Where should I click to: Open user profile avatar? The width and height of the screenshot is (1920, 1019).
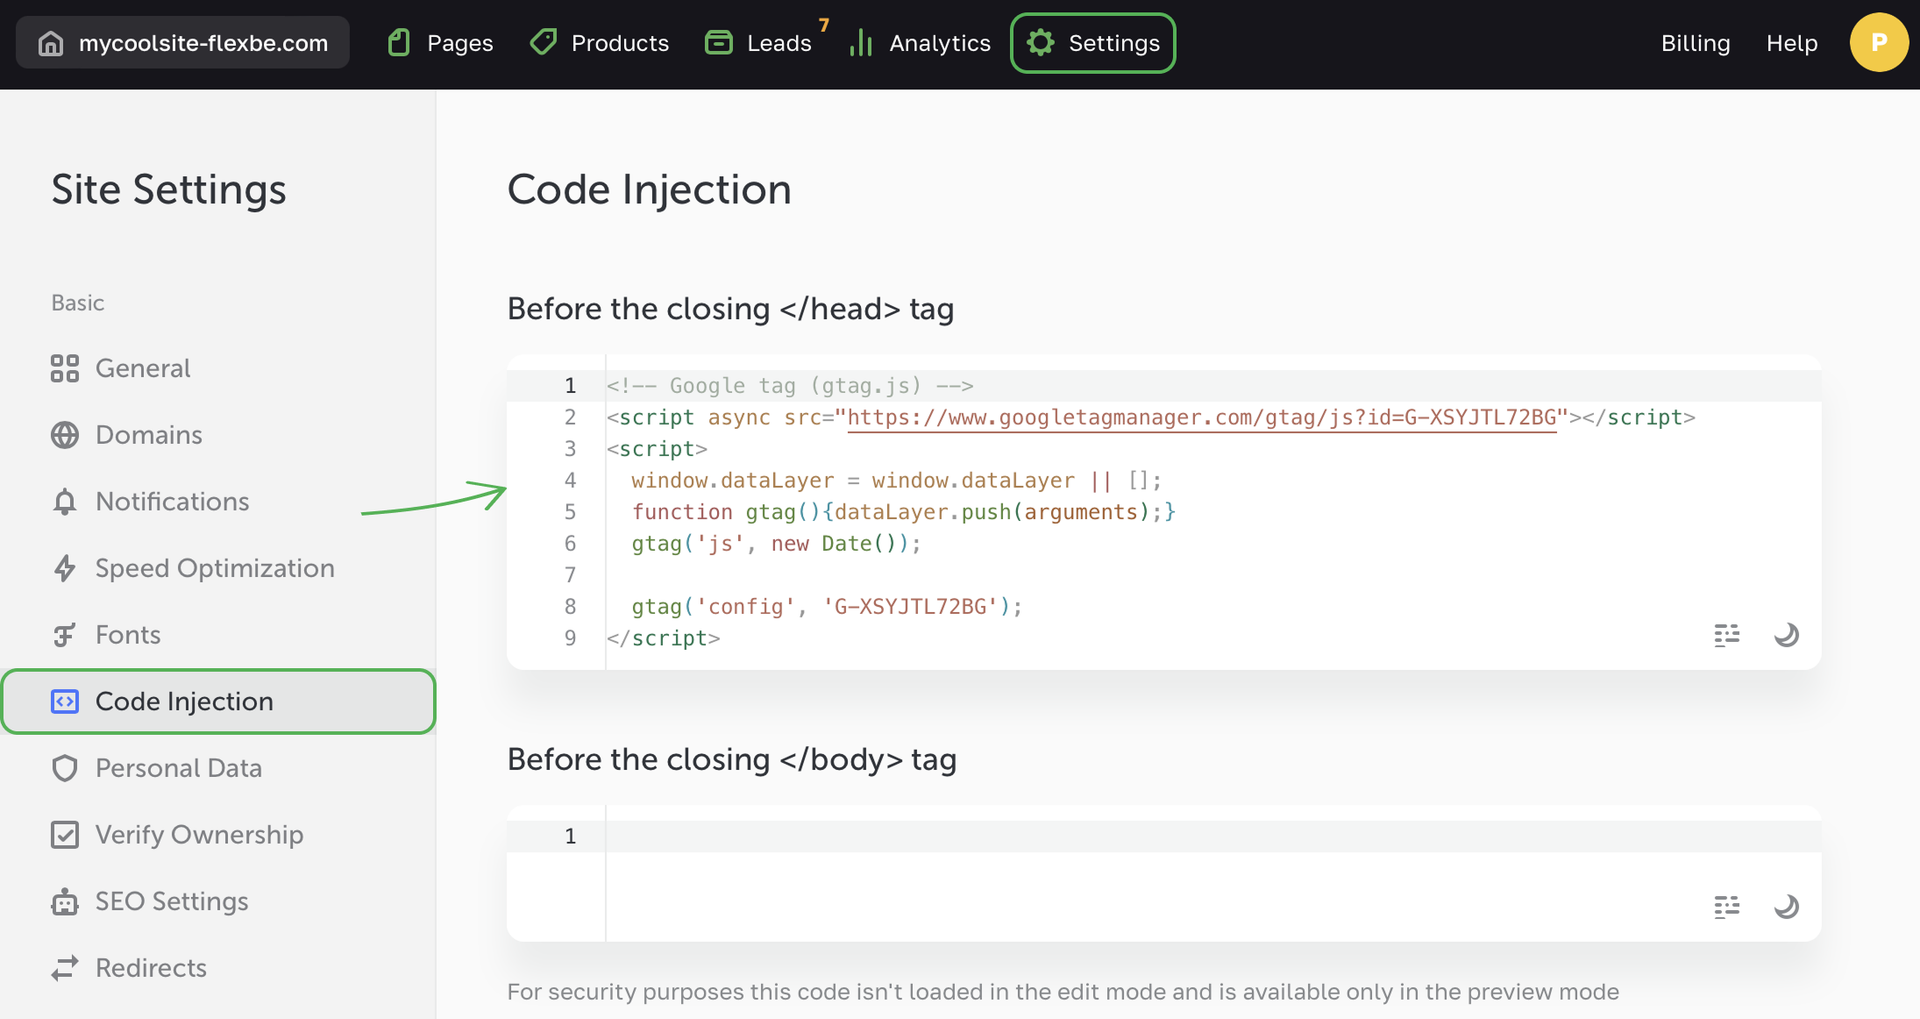[1878, 43]
